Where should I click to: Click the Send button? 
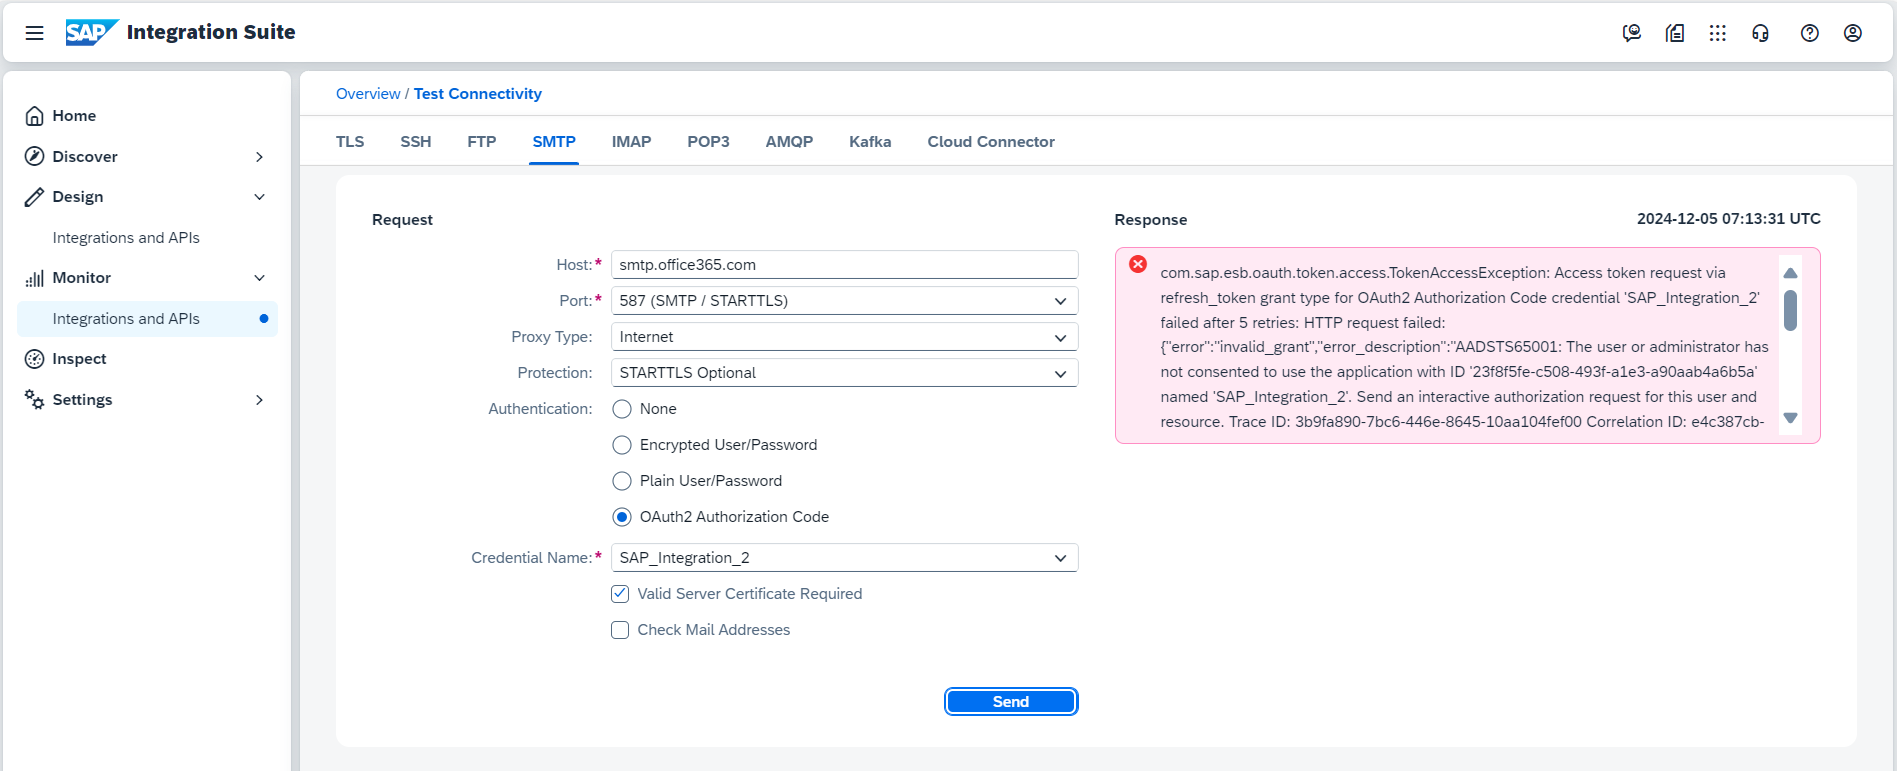point(1011,702)
